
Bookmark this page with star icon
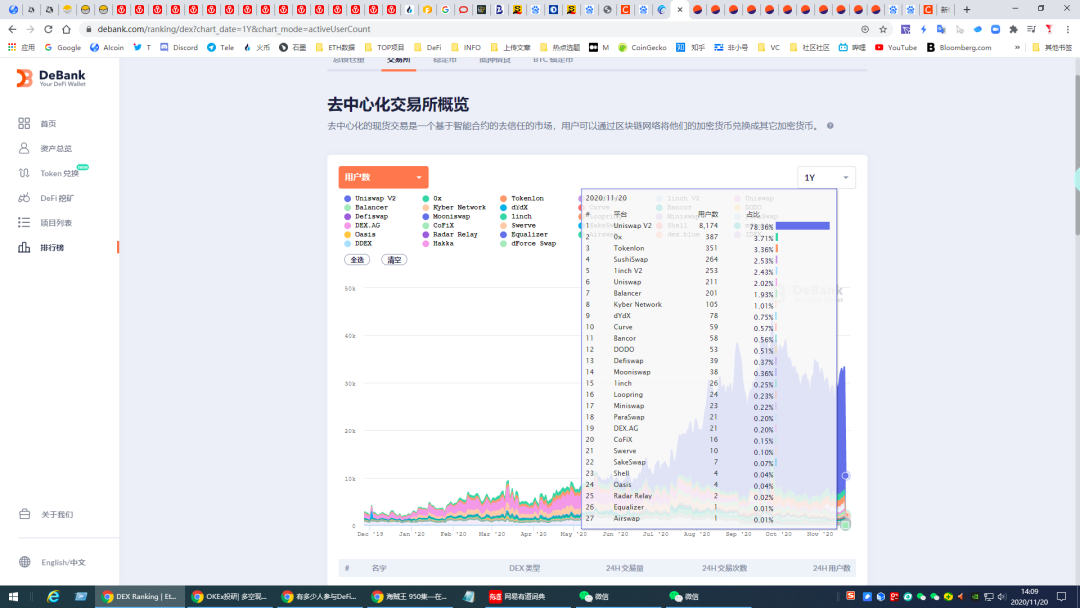[x=883, y=29]
